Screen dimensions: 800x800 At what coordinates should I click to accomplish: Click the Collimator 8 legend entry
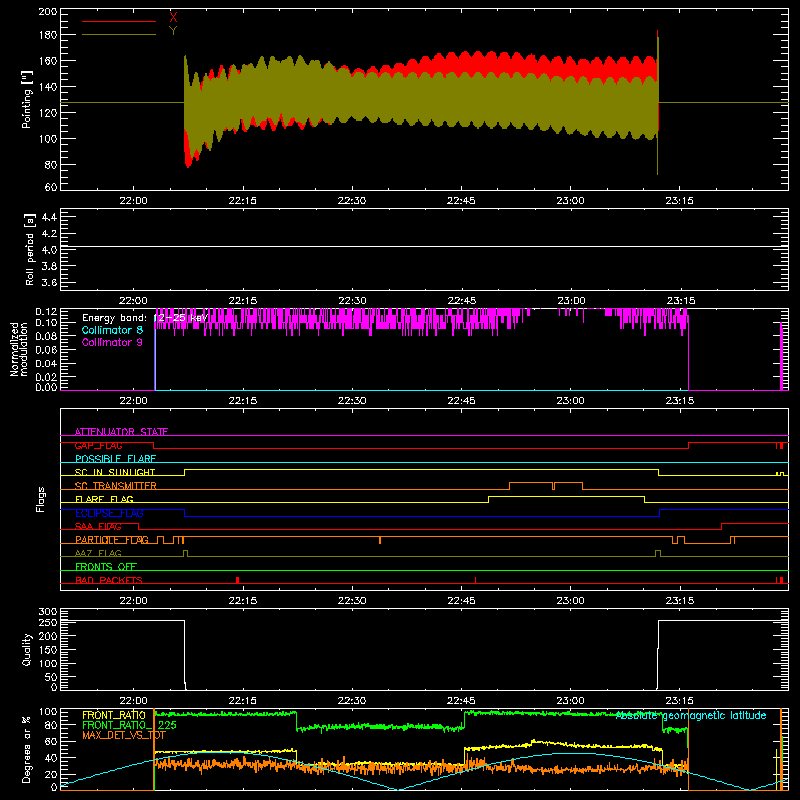coord(112,330)
